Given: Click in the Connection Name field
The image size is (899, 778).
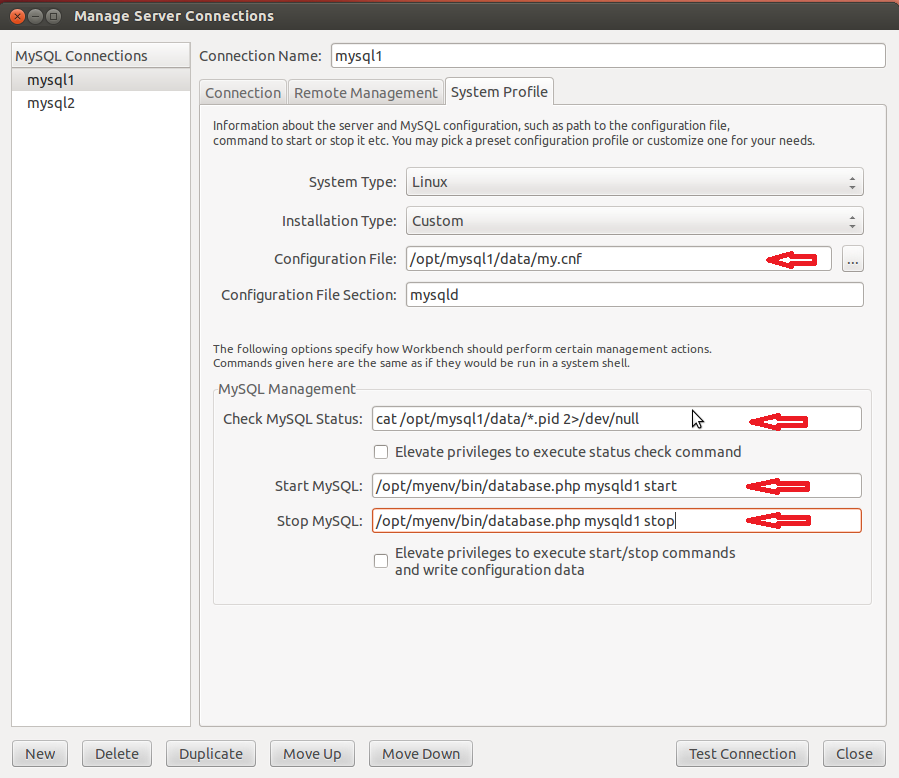Looking at the screenshot, I should click(x=607, y=56).
